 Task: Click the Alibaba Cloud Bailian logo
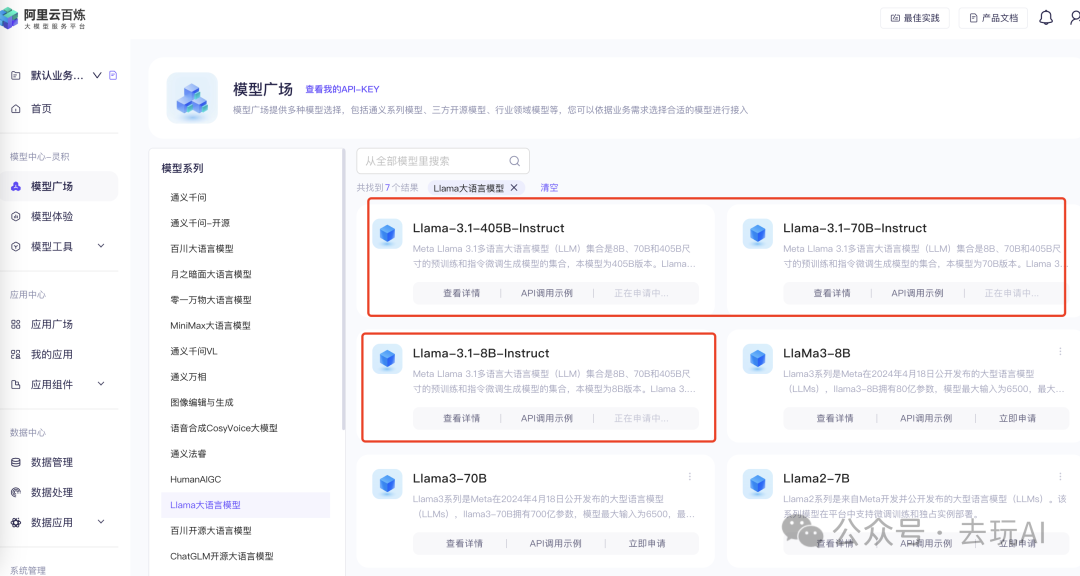[44, 17]
